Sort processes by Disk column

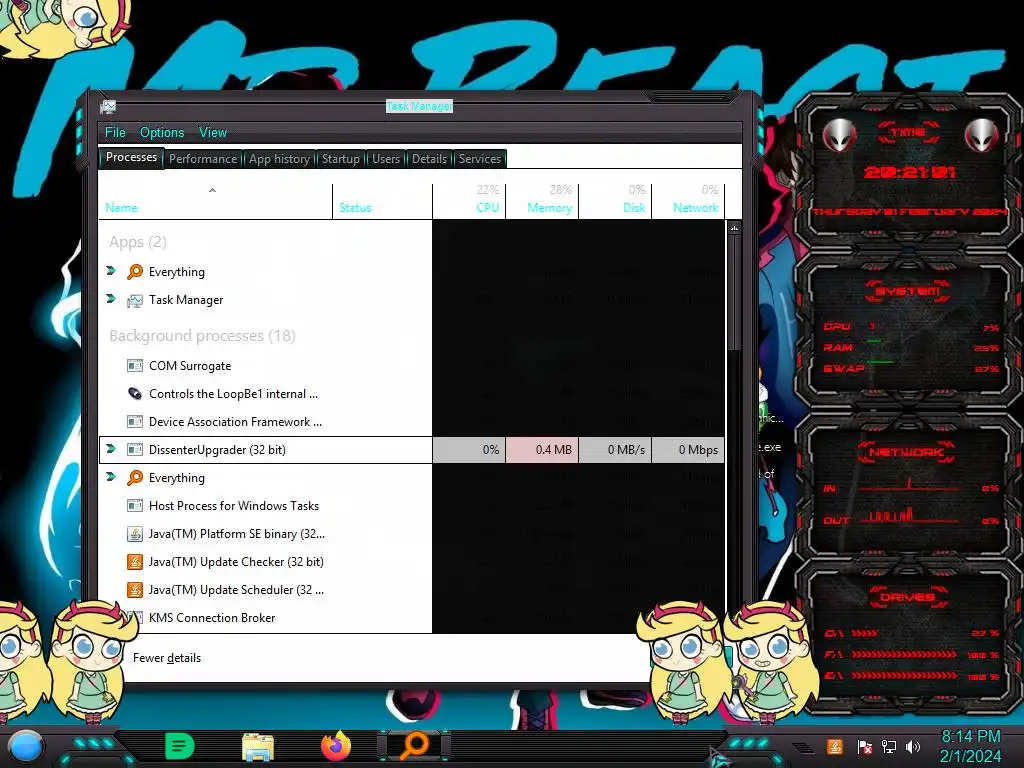click(x=615, y=200)
